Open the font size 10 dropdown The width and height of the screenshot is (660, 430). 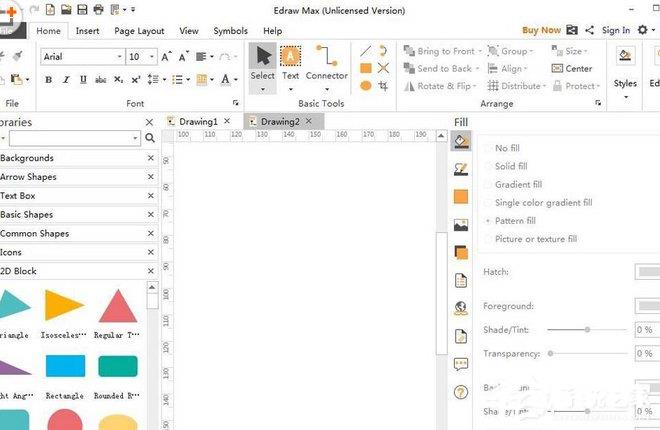(x=152, y=57)
